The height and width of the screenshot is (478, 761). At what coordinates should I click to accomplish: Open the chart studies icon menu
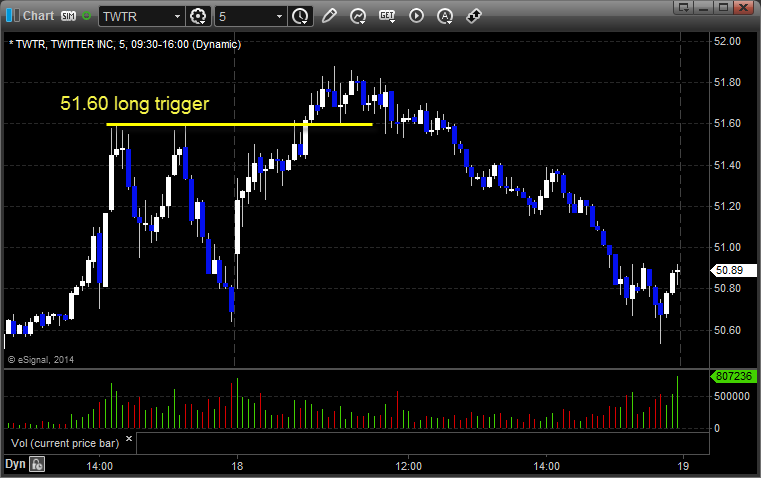pos(358,16)
